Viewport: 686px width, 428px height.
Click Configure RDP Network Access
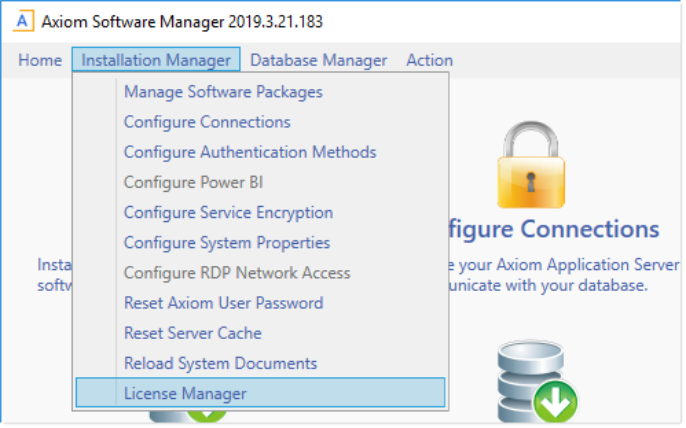click(237, 273)
